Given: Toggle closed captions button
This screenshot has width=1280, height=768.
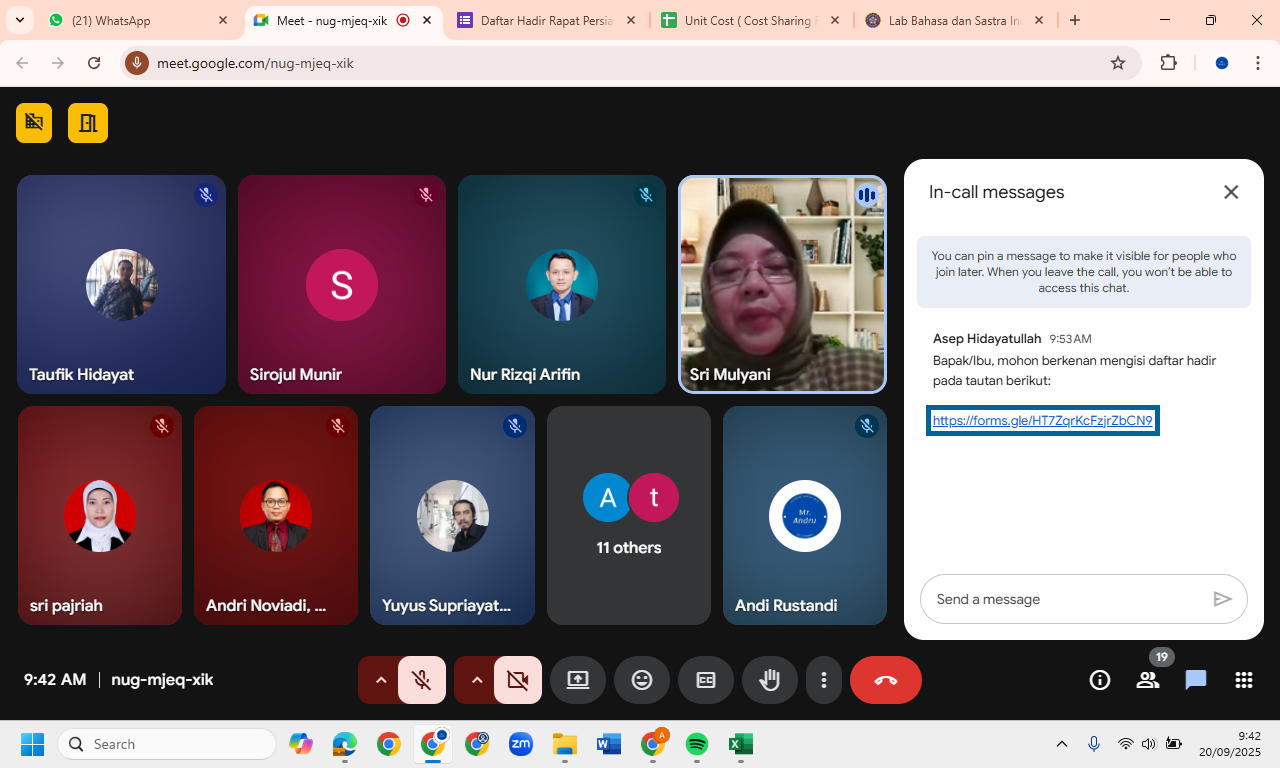Looking at the screenshot, I should click(706, 680).
